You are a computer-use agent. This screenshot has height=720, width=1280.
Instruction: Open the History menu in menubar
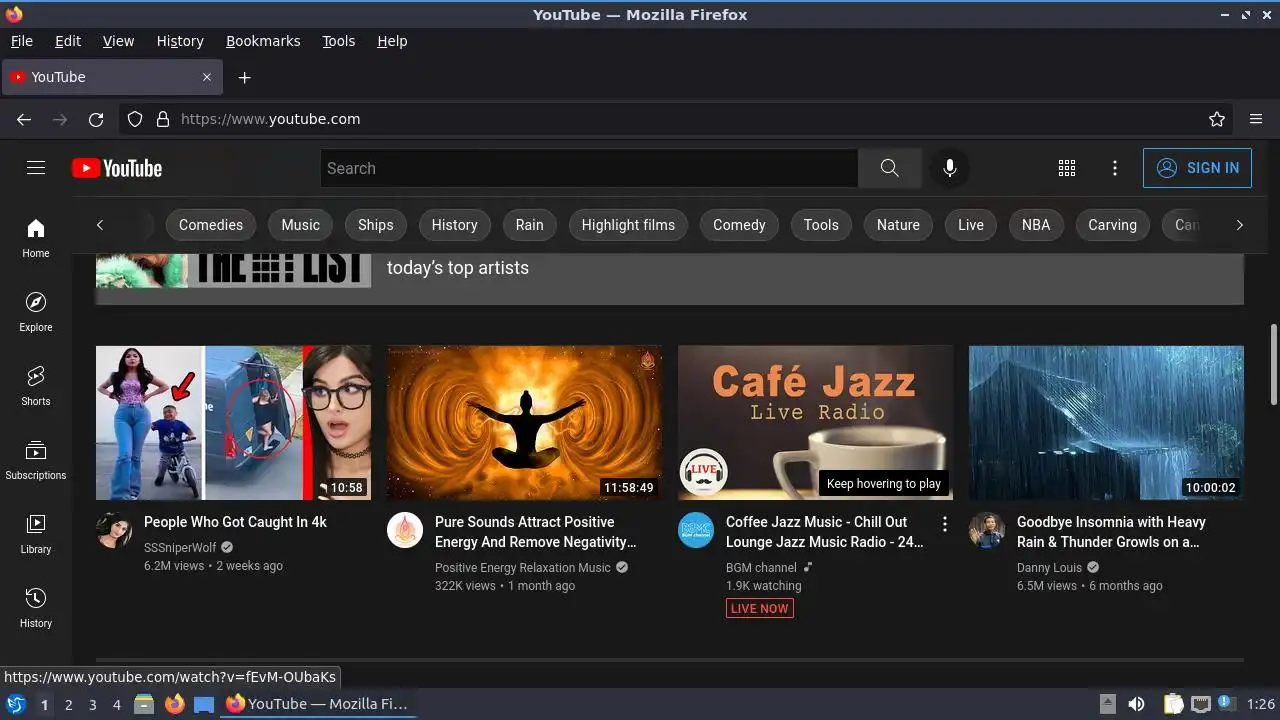[x=180, y=41]
